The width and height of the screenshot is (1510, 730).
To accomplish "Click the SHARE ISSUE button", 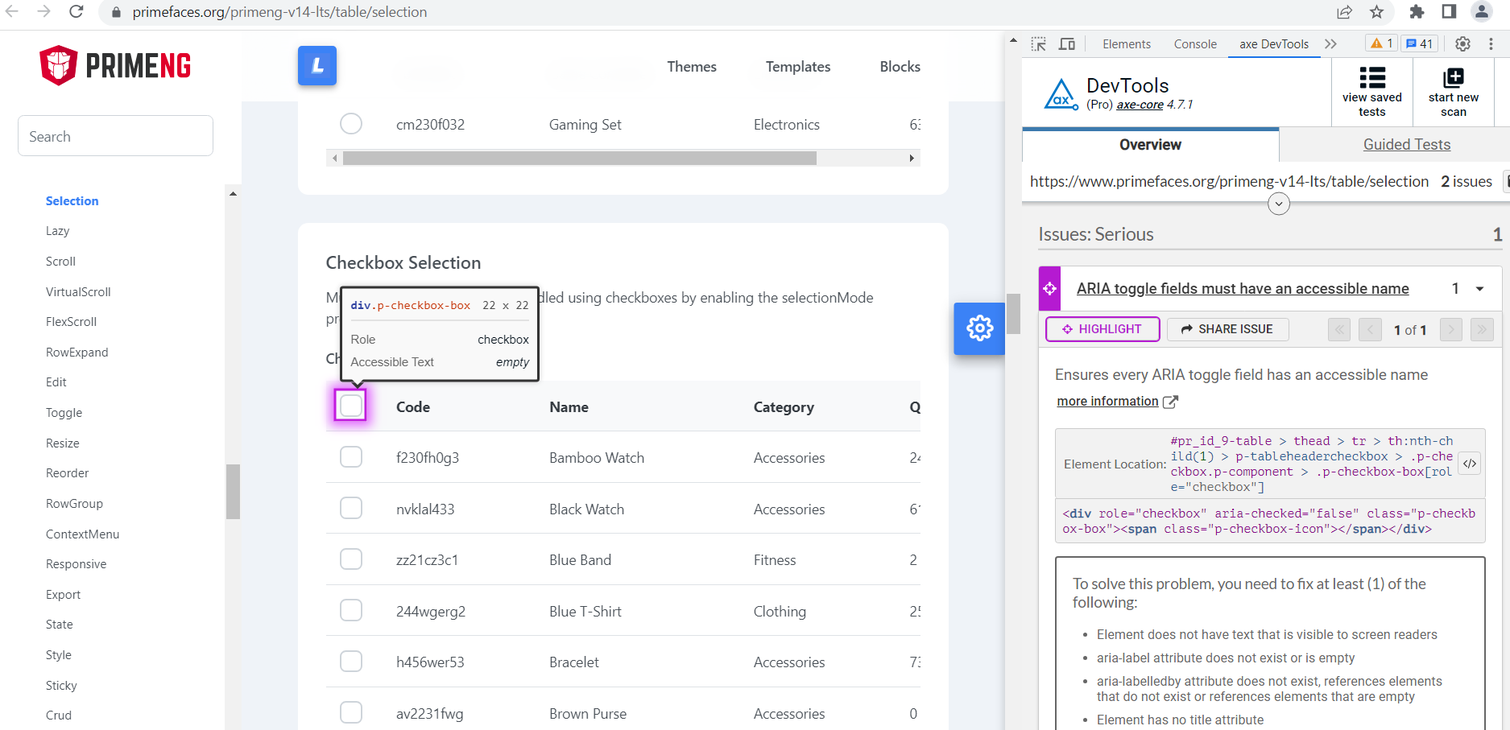I will (x=1227, y=328).
